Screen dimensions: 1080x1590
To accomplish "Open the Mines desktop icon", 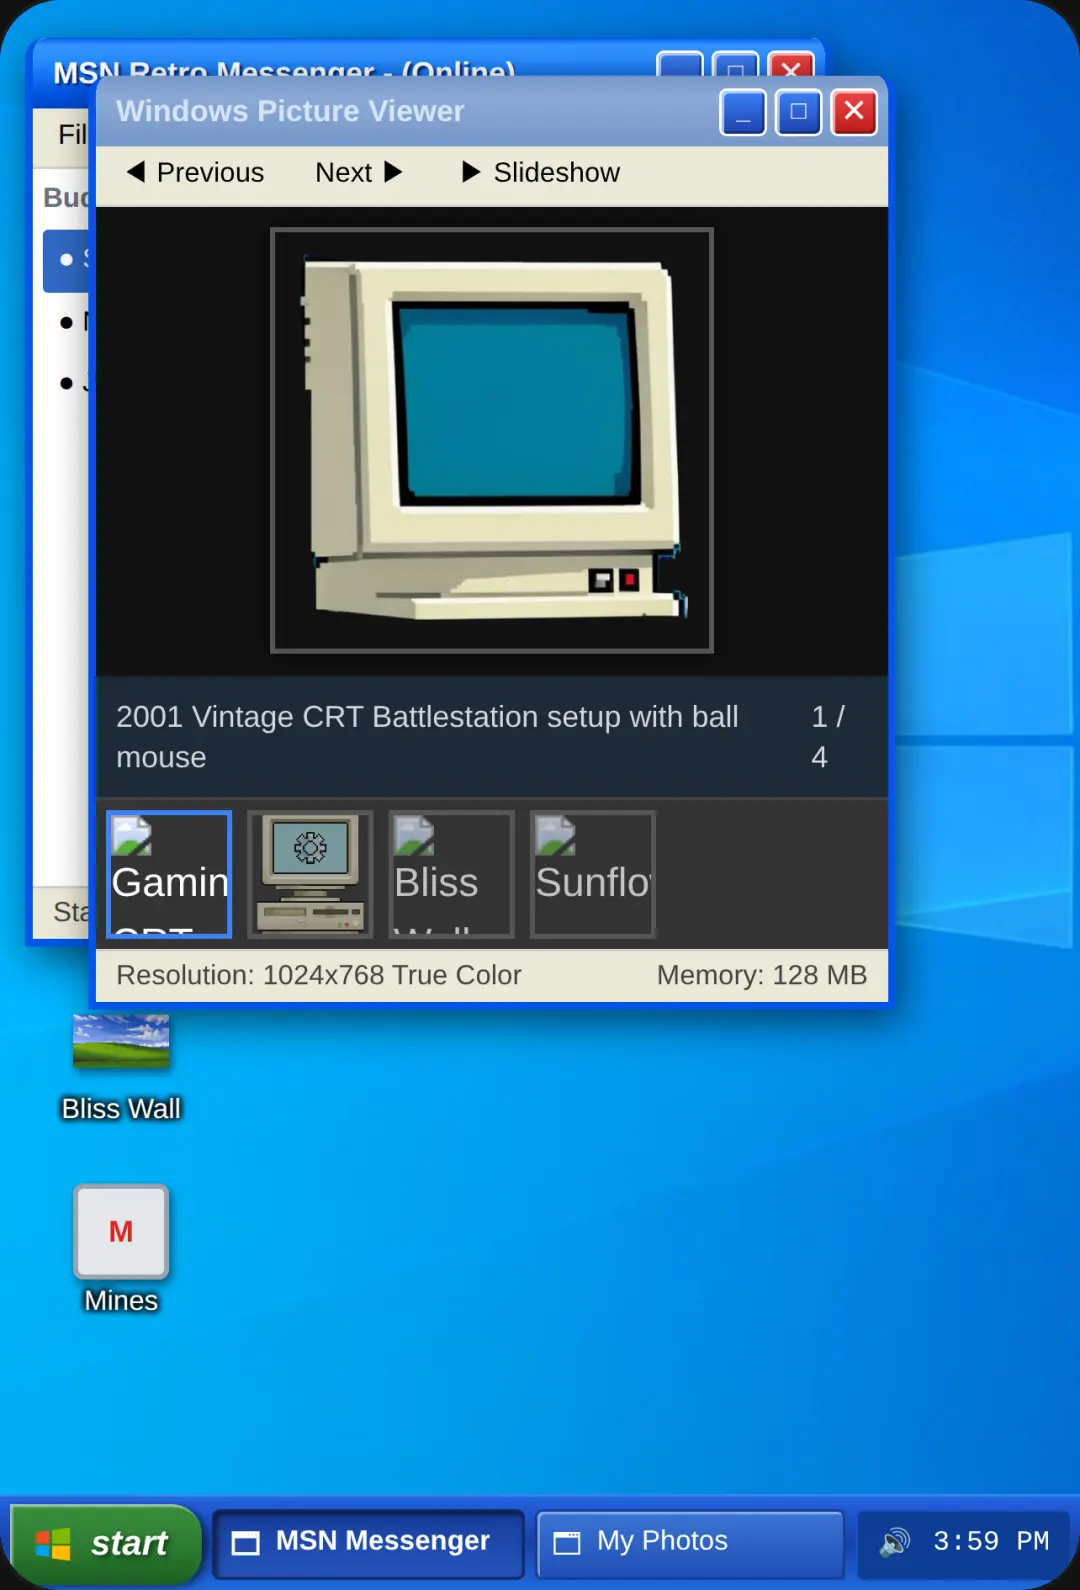I will tap(121, 1250).
